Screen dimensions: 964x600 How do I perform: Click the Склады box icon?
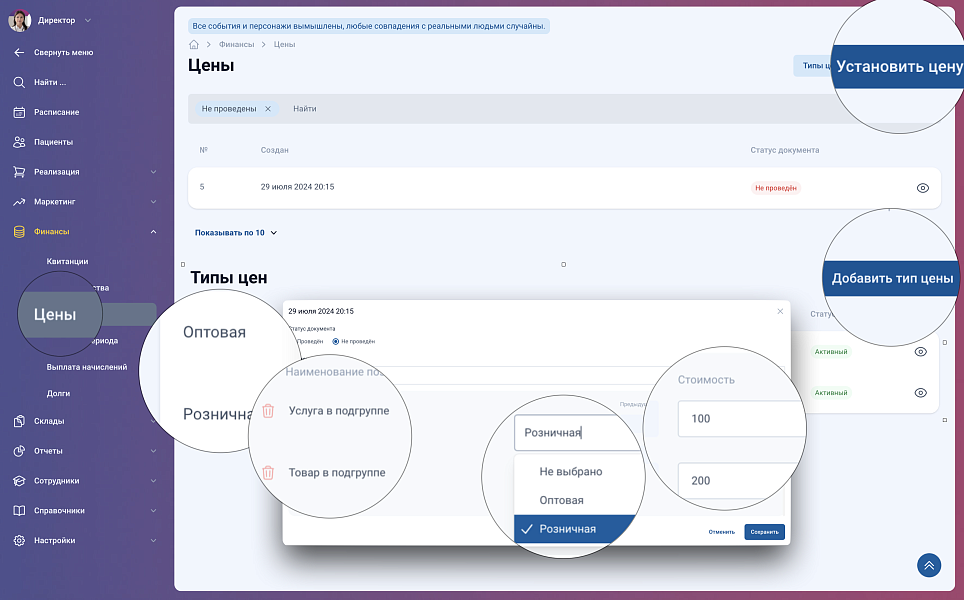[x=19, y=421]
